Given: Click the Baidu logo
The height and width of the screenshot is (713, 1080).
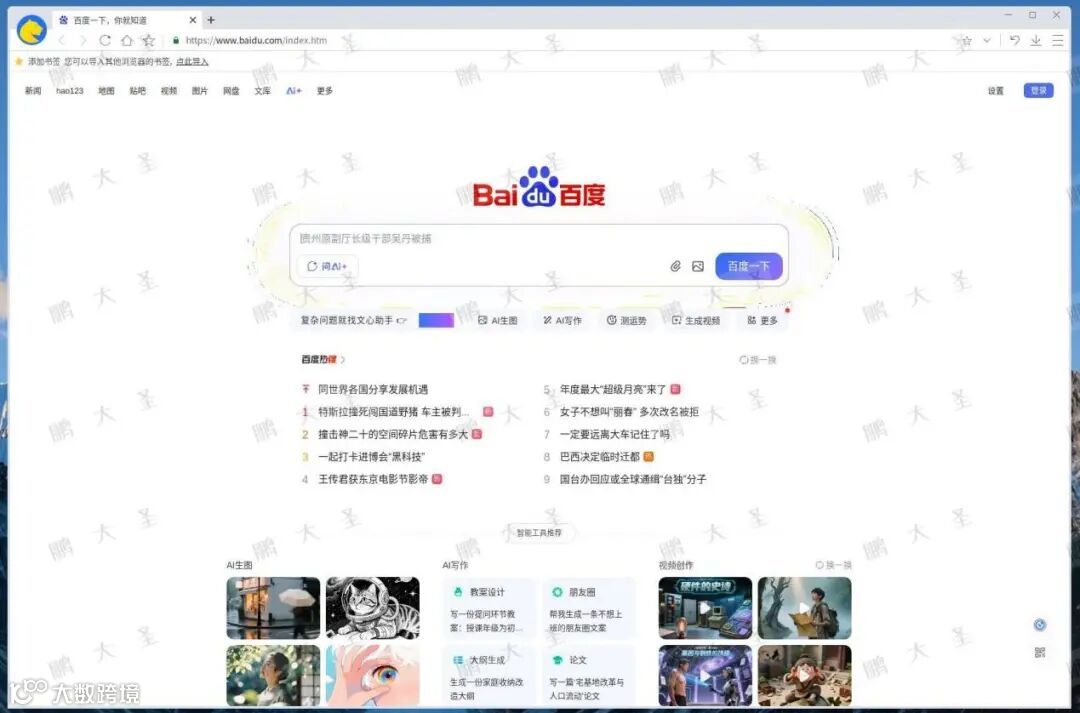Looking at the screenshot, I should [539, 187].
